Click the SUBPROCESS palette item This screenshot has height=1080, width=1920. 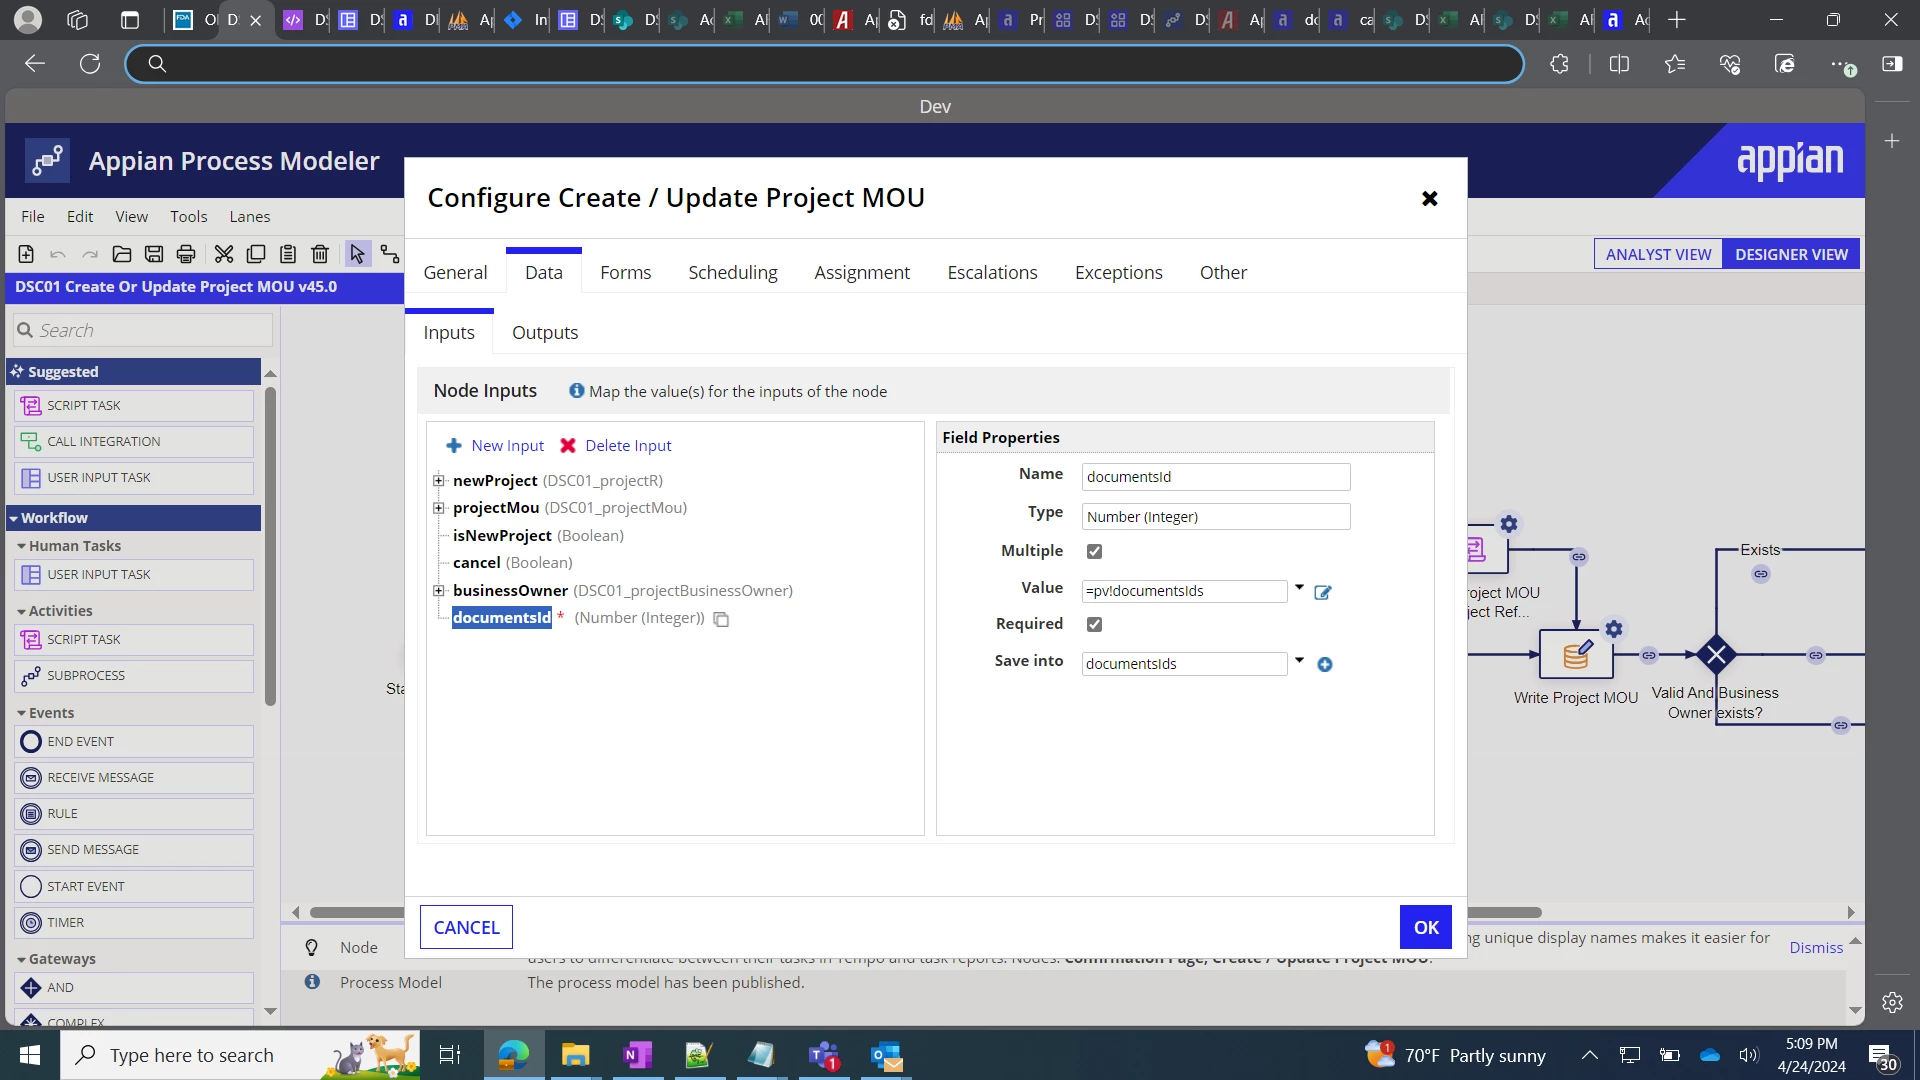point(134,676)
